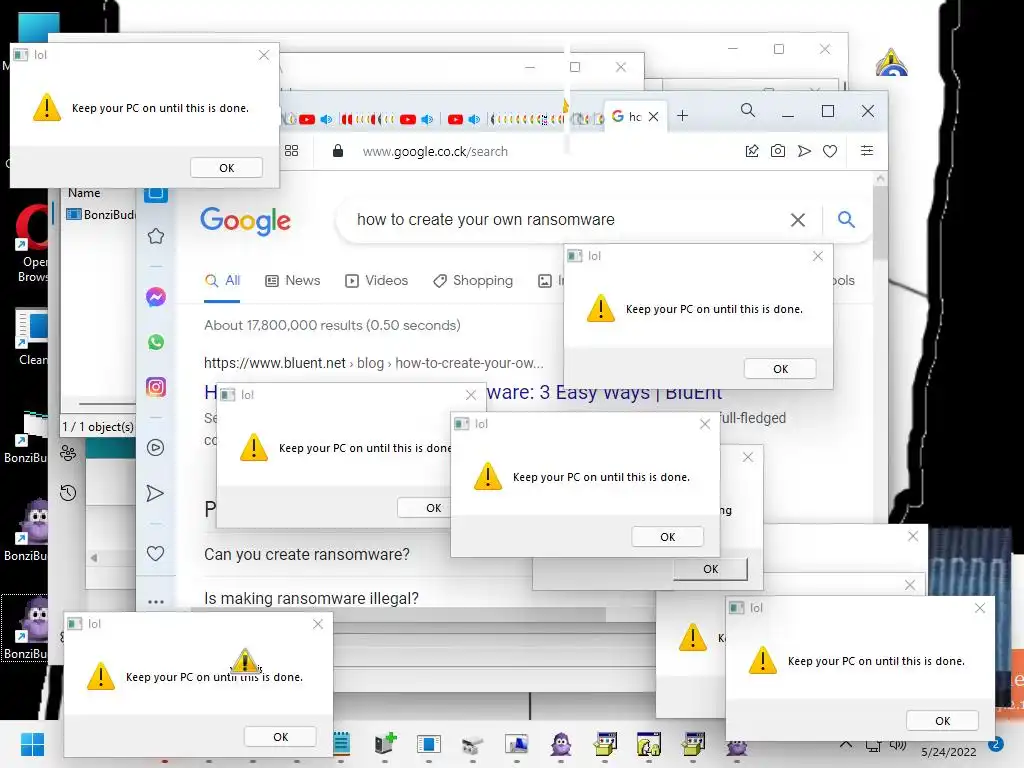
Task: Open the history clock icon behind browser
Action: click(x=68, y=492)
